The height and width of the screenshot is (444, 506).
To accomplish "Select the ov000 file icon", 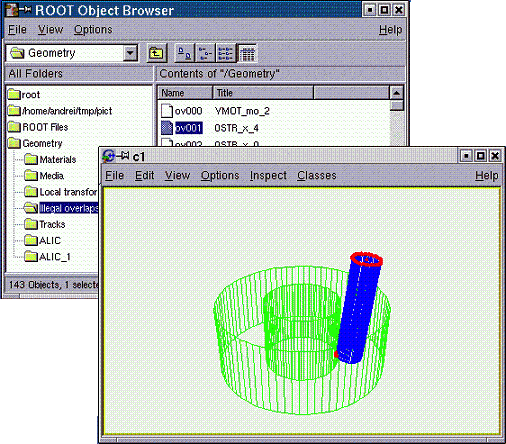I will 167,111.
